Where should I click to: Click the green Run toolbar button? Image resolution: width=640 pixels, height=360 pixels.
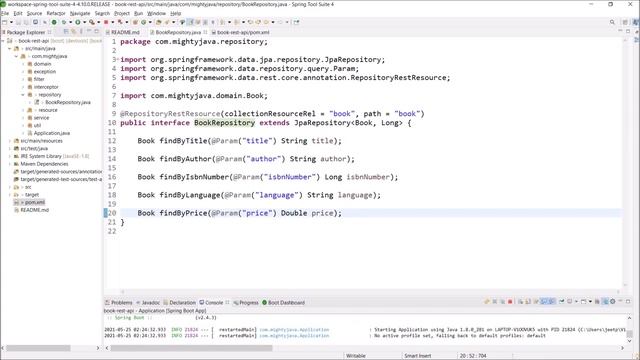click(x=78, y=22)
